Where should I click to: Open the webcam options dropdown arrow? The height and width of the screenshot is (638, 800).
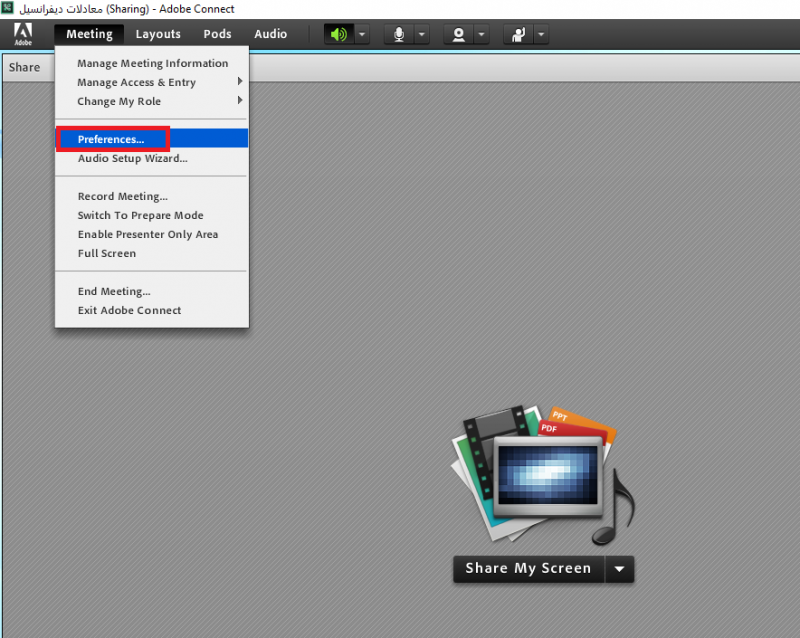tap(482, 34)
